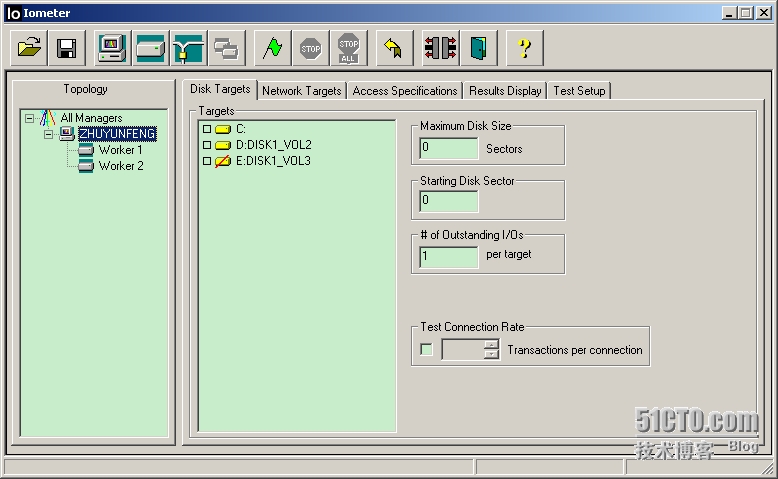This screenshot has width=778, height=479.
Task: Switch to the Network Targets tab
Action: 302,91
